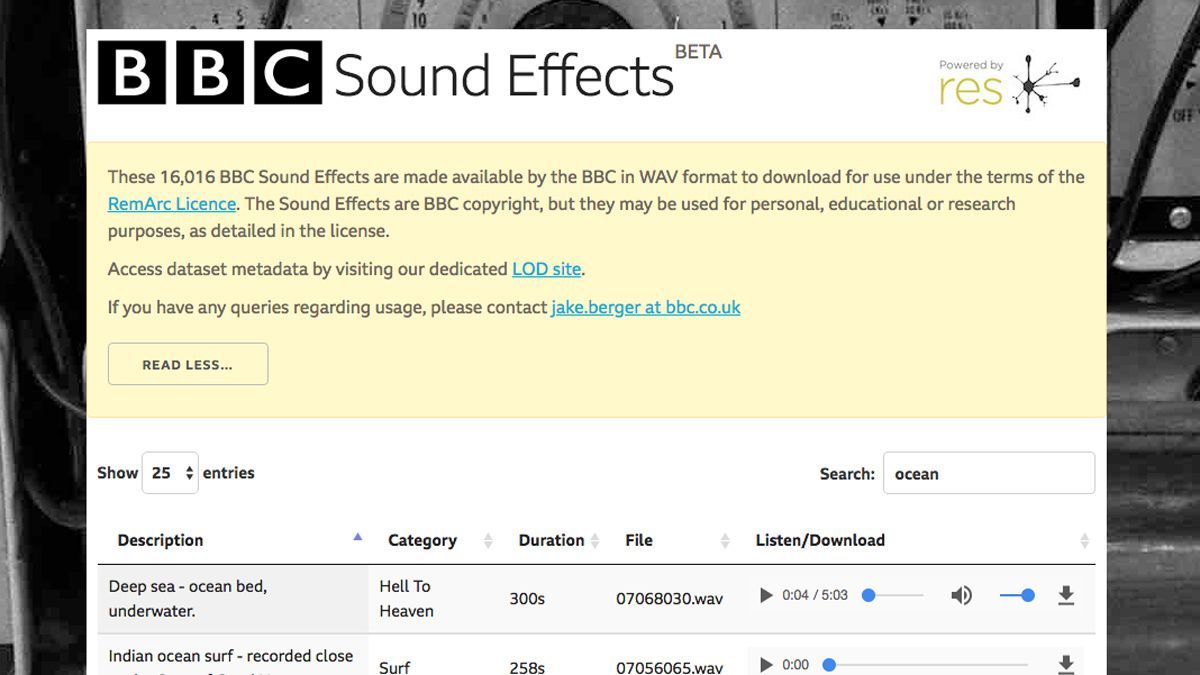
Task: Sort table by Description column
Action: 233,540
